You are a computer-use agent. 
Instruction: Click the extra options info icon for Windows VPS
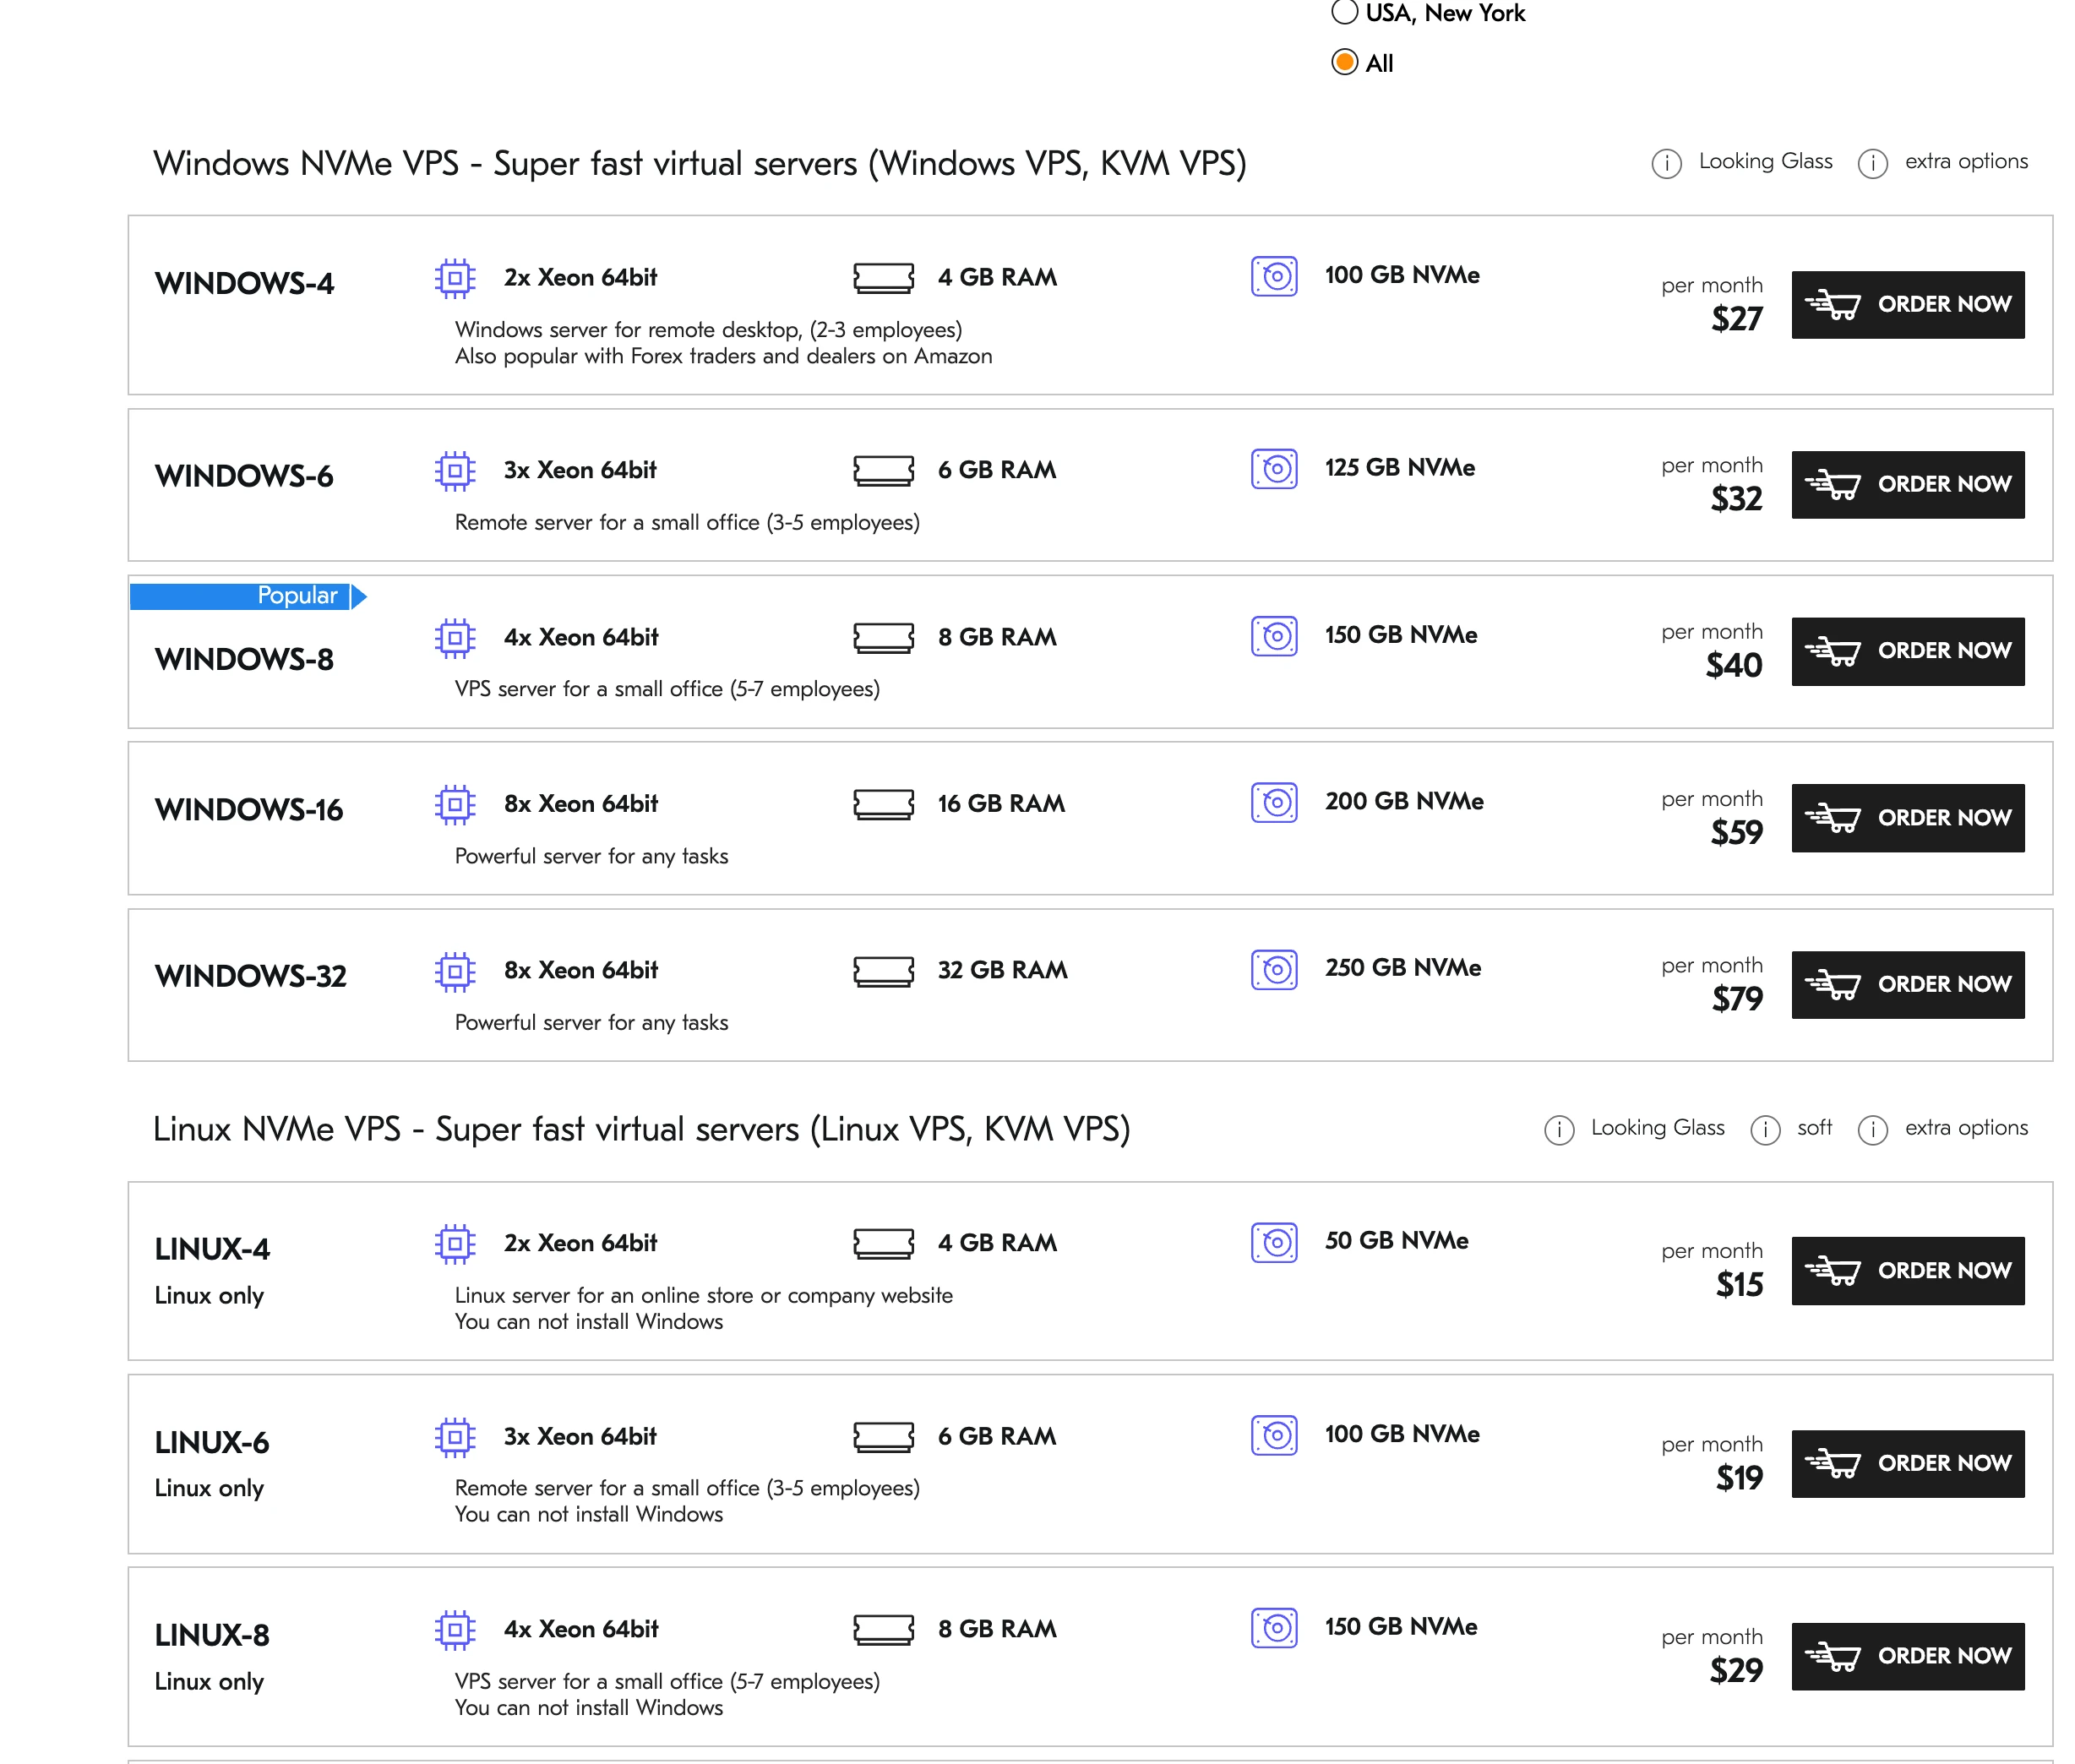tap(1872, 163)
